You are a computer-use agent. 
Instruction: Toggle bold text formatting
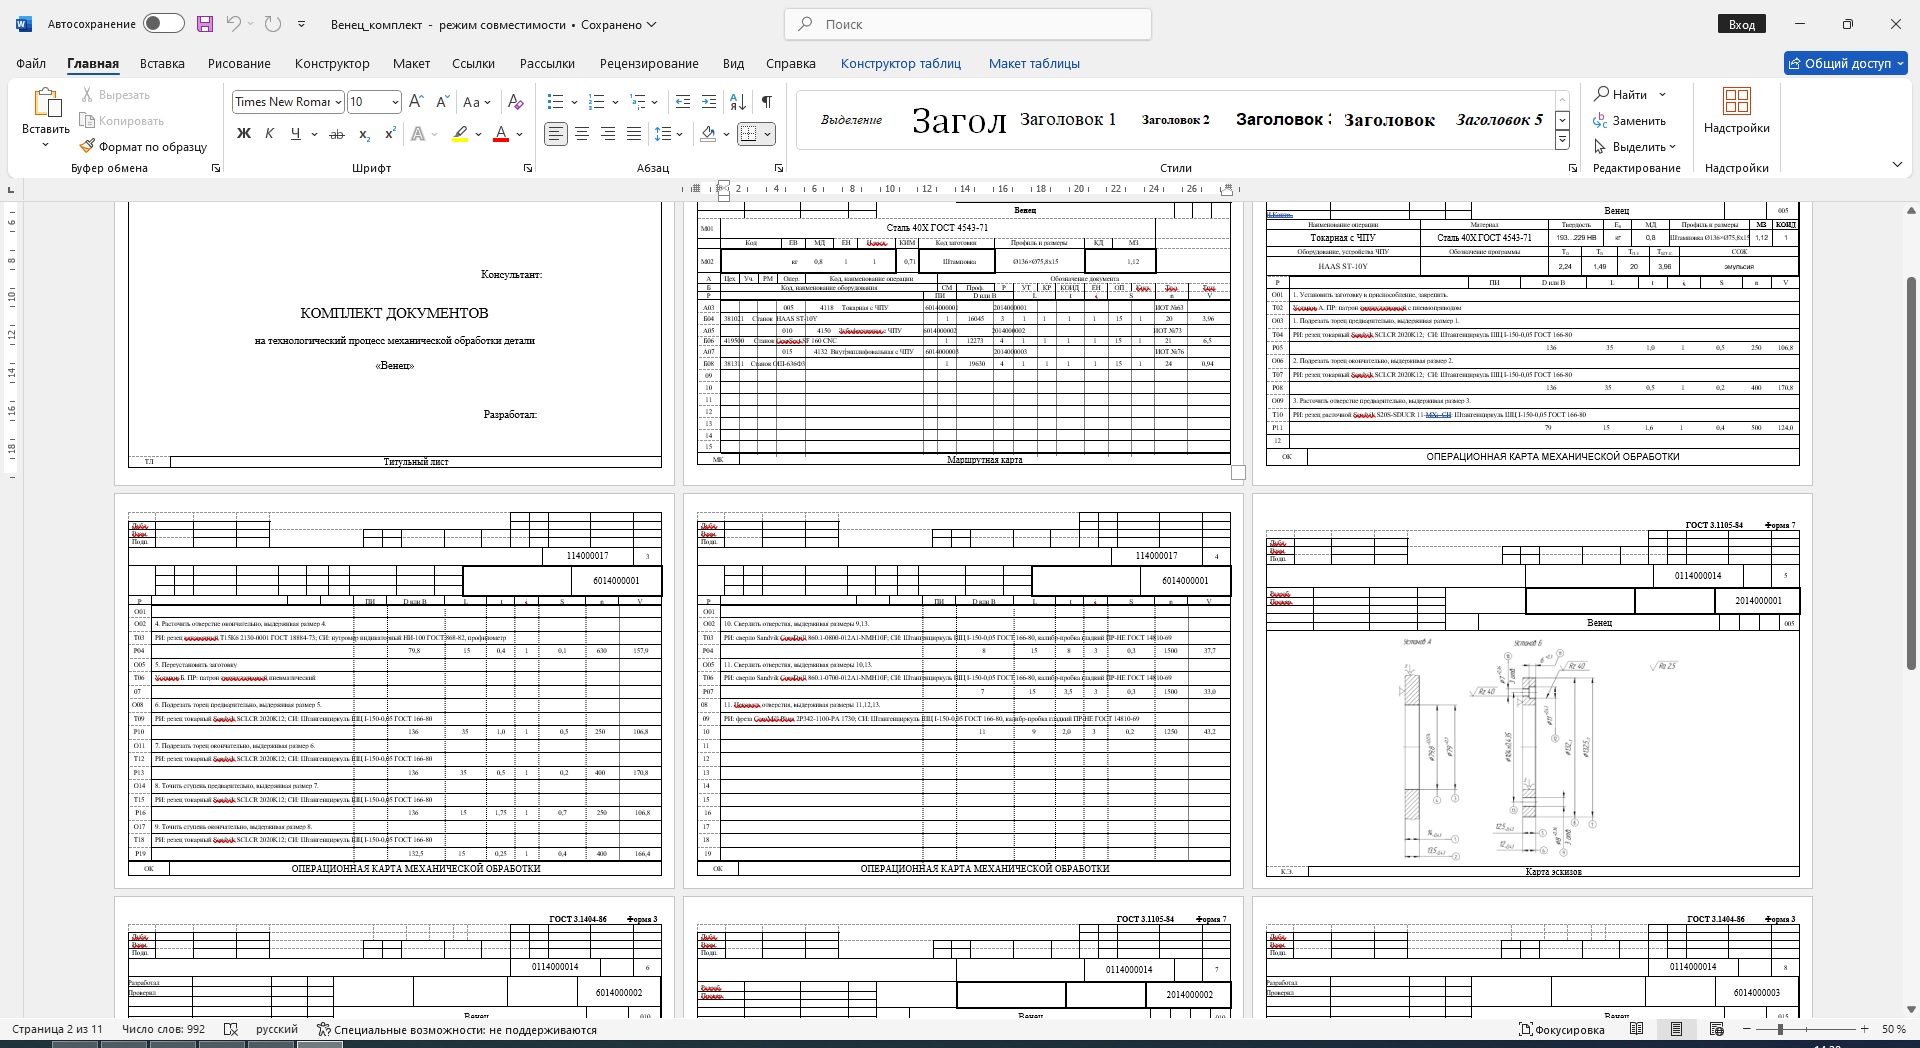click(243, 134)
